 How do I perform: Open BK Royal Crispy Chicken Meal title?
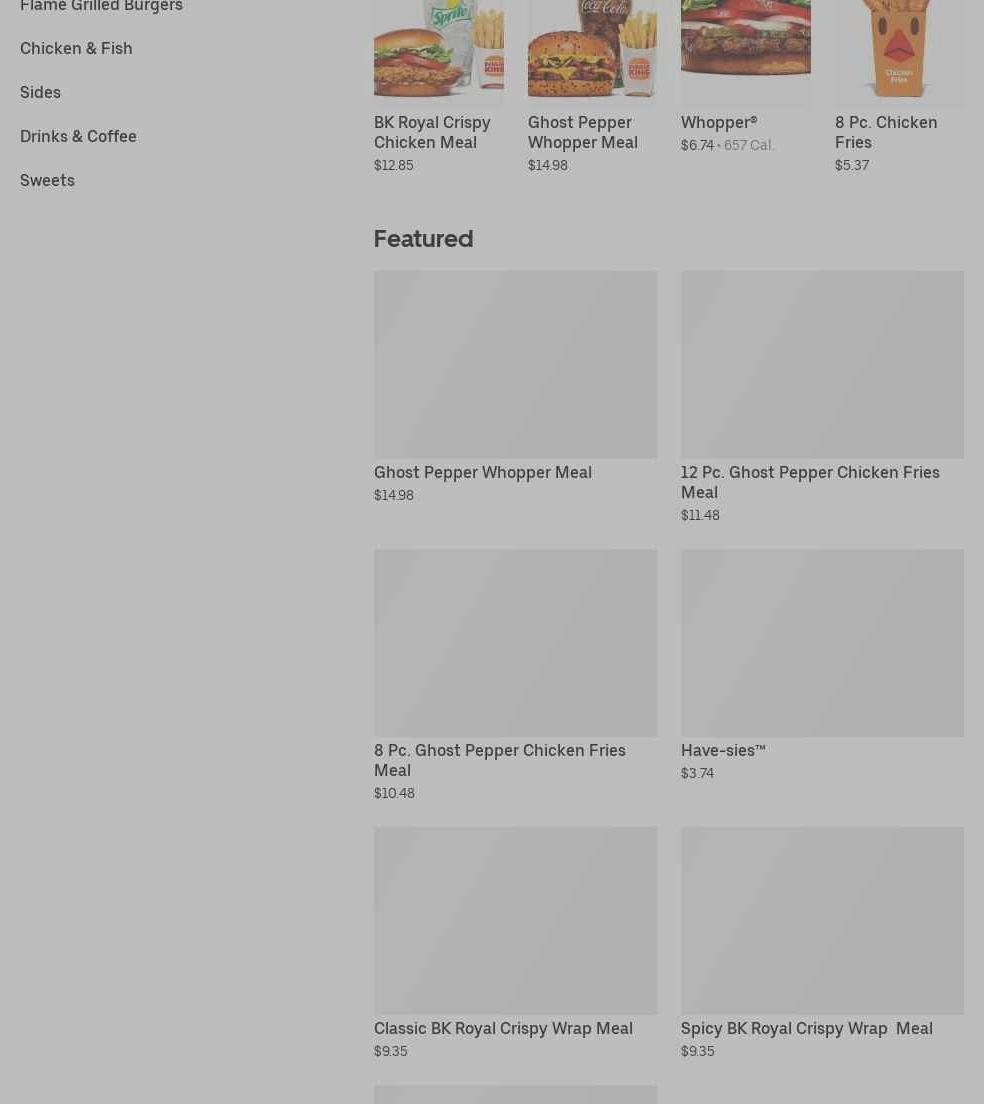point(432,132)
